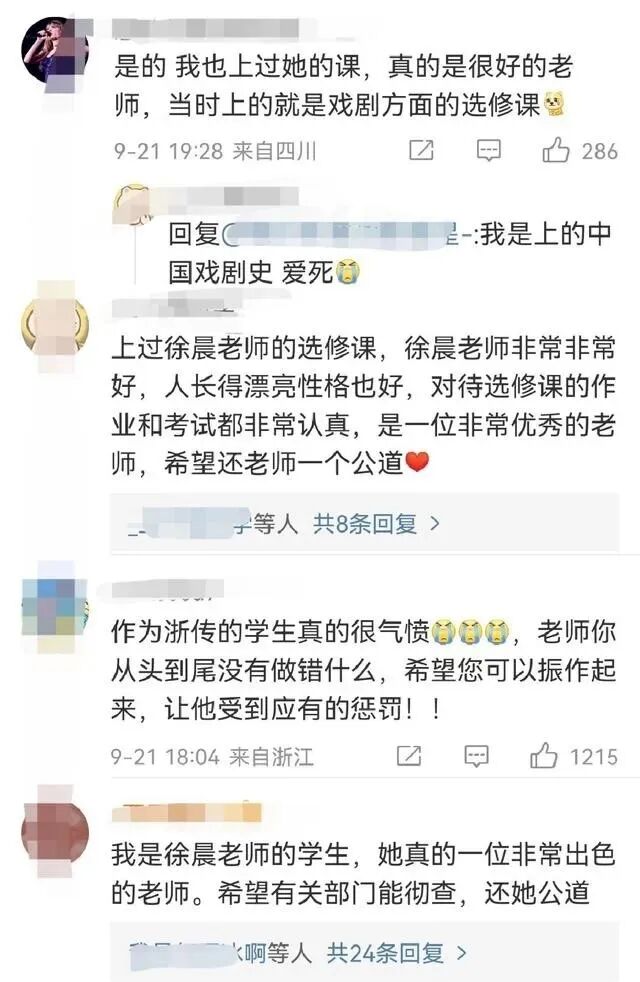Tap chevron next to 共24条回复
The image size is (640, 982).
(462, 953)
